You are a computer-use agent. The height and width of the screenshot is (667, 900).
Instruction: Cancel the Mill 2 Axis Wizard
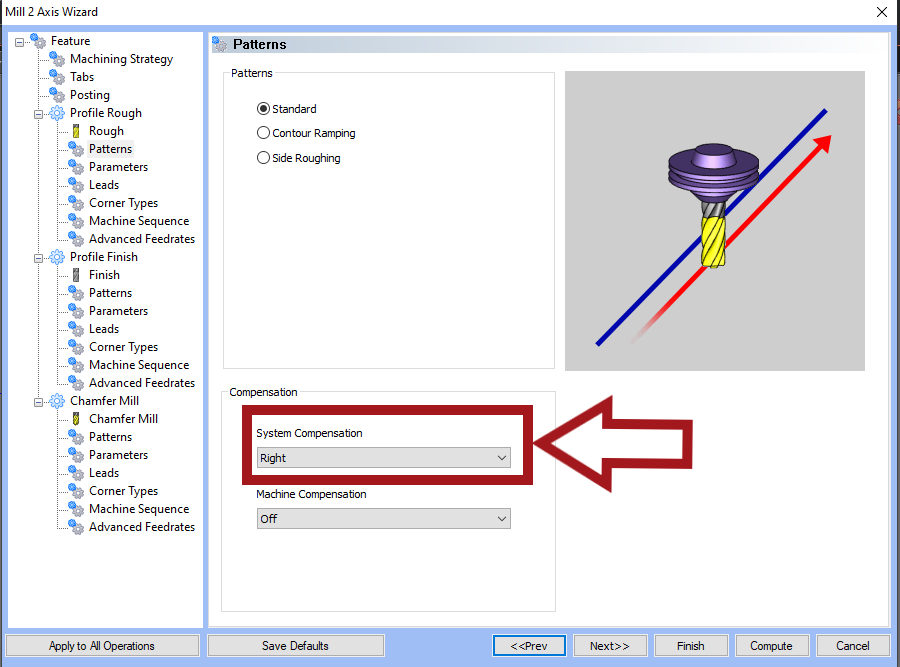(x=852, y=646)
